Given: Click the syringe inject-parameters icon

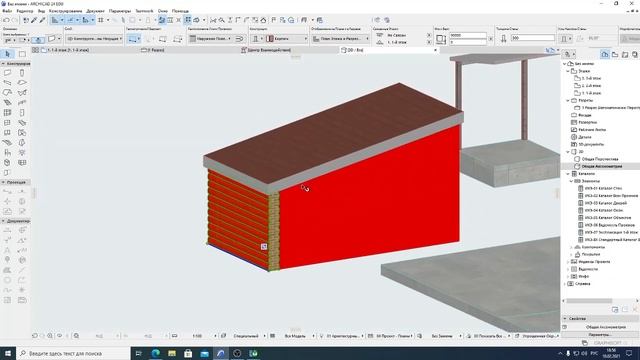Looking at the screenshot, I should tap(42, 20).
